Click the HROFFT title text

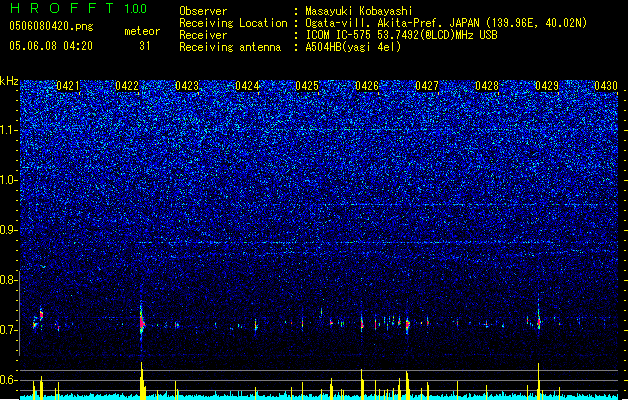63,8
